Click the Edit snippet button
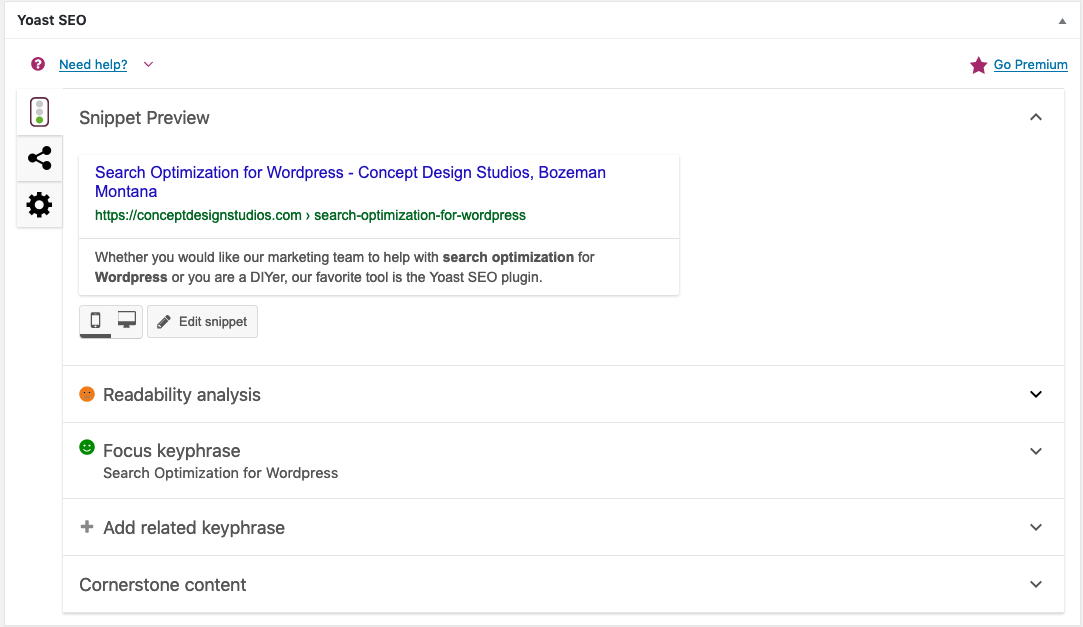The width and height of the screenshot is (1083, 627). 202,322
